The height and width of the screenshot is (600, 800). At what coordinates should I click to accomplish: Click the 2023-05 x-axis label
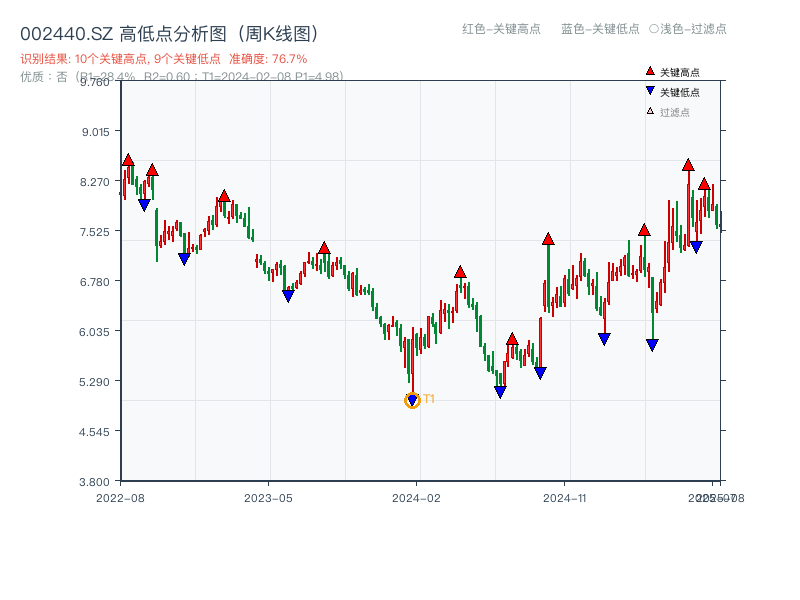point(268,497)
